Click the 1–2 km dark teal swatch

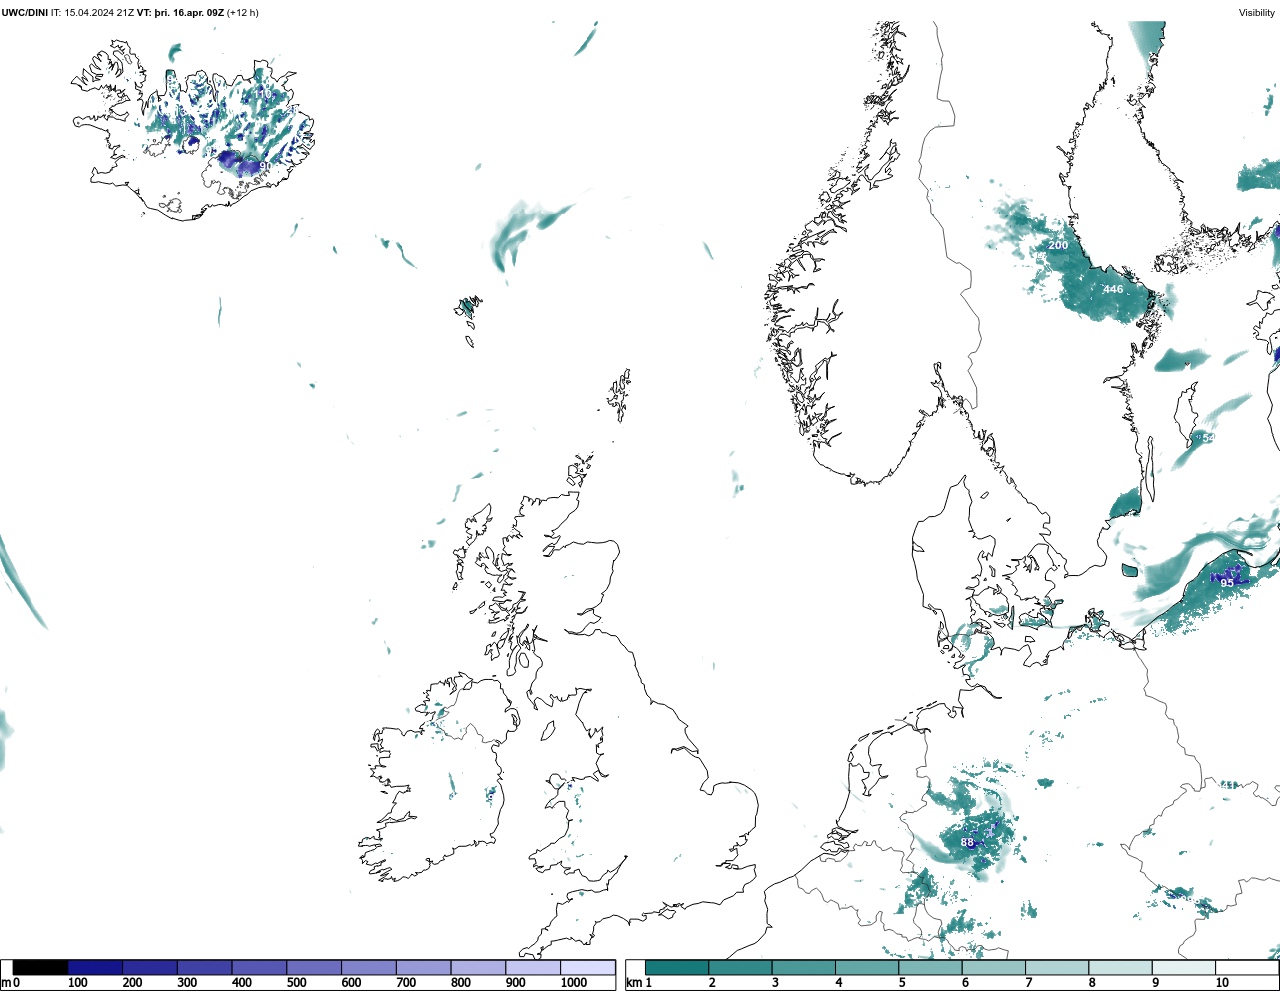click(x=677, y=968)
